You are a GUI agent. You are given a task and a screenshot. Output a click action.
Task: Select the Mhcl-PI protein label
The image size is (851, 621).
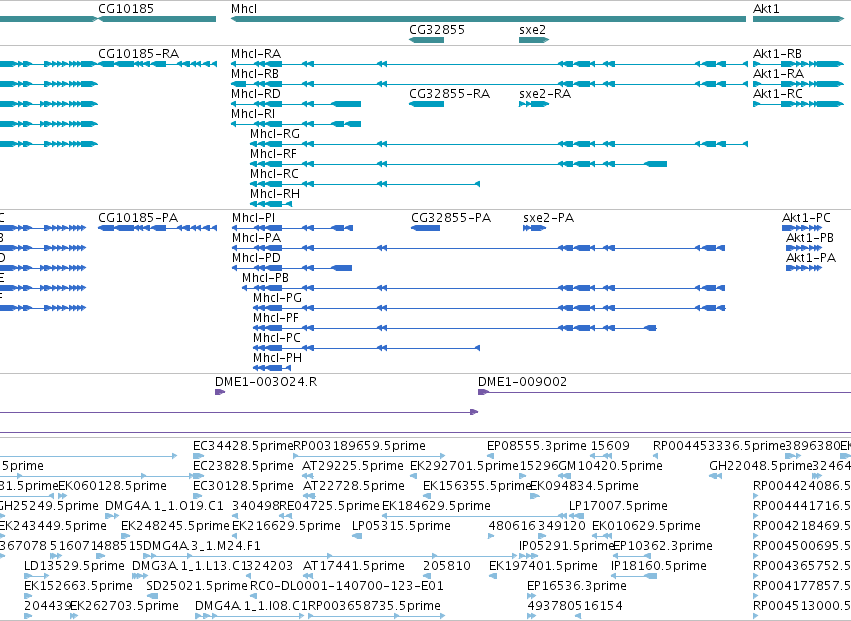point(253,218)
